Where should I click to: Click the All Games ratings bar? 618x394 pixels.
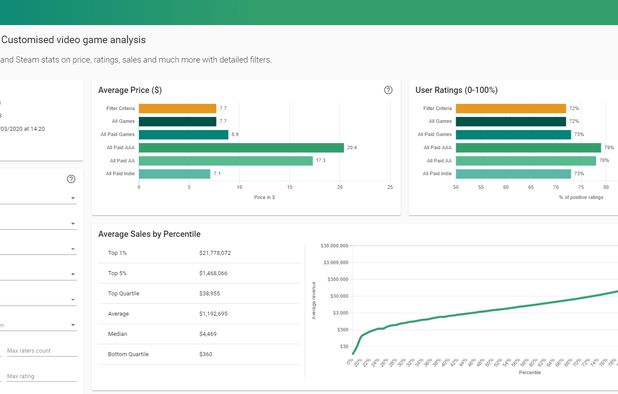pyautogui.click(x=511, y=121)
